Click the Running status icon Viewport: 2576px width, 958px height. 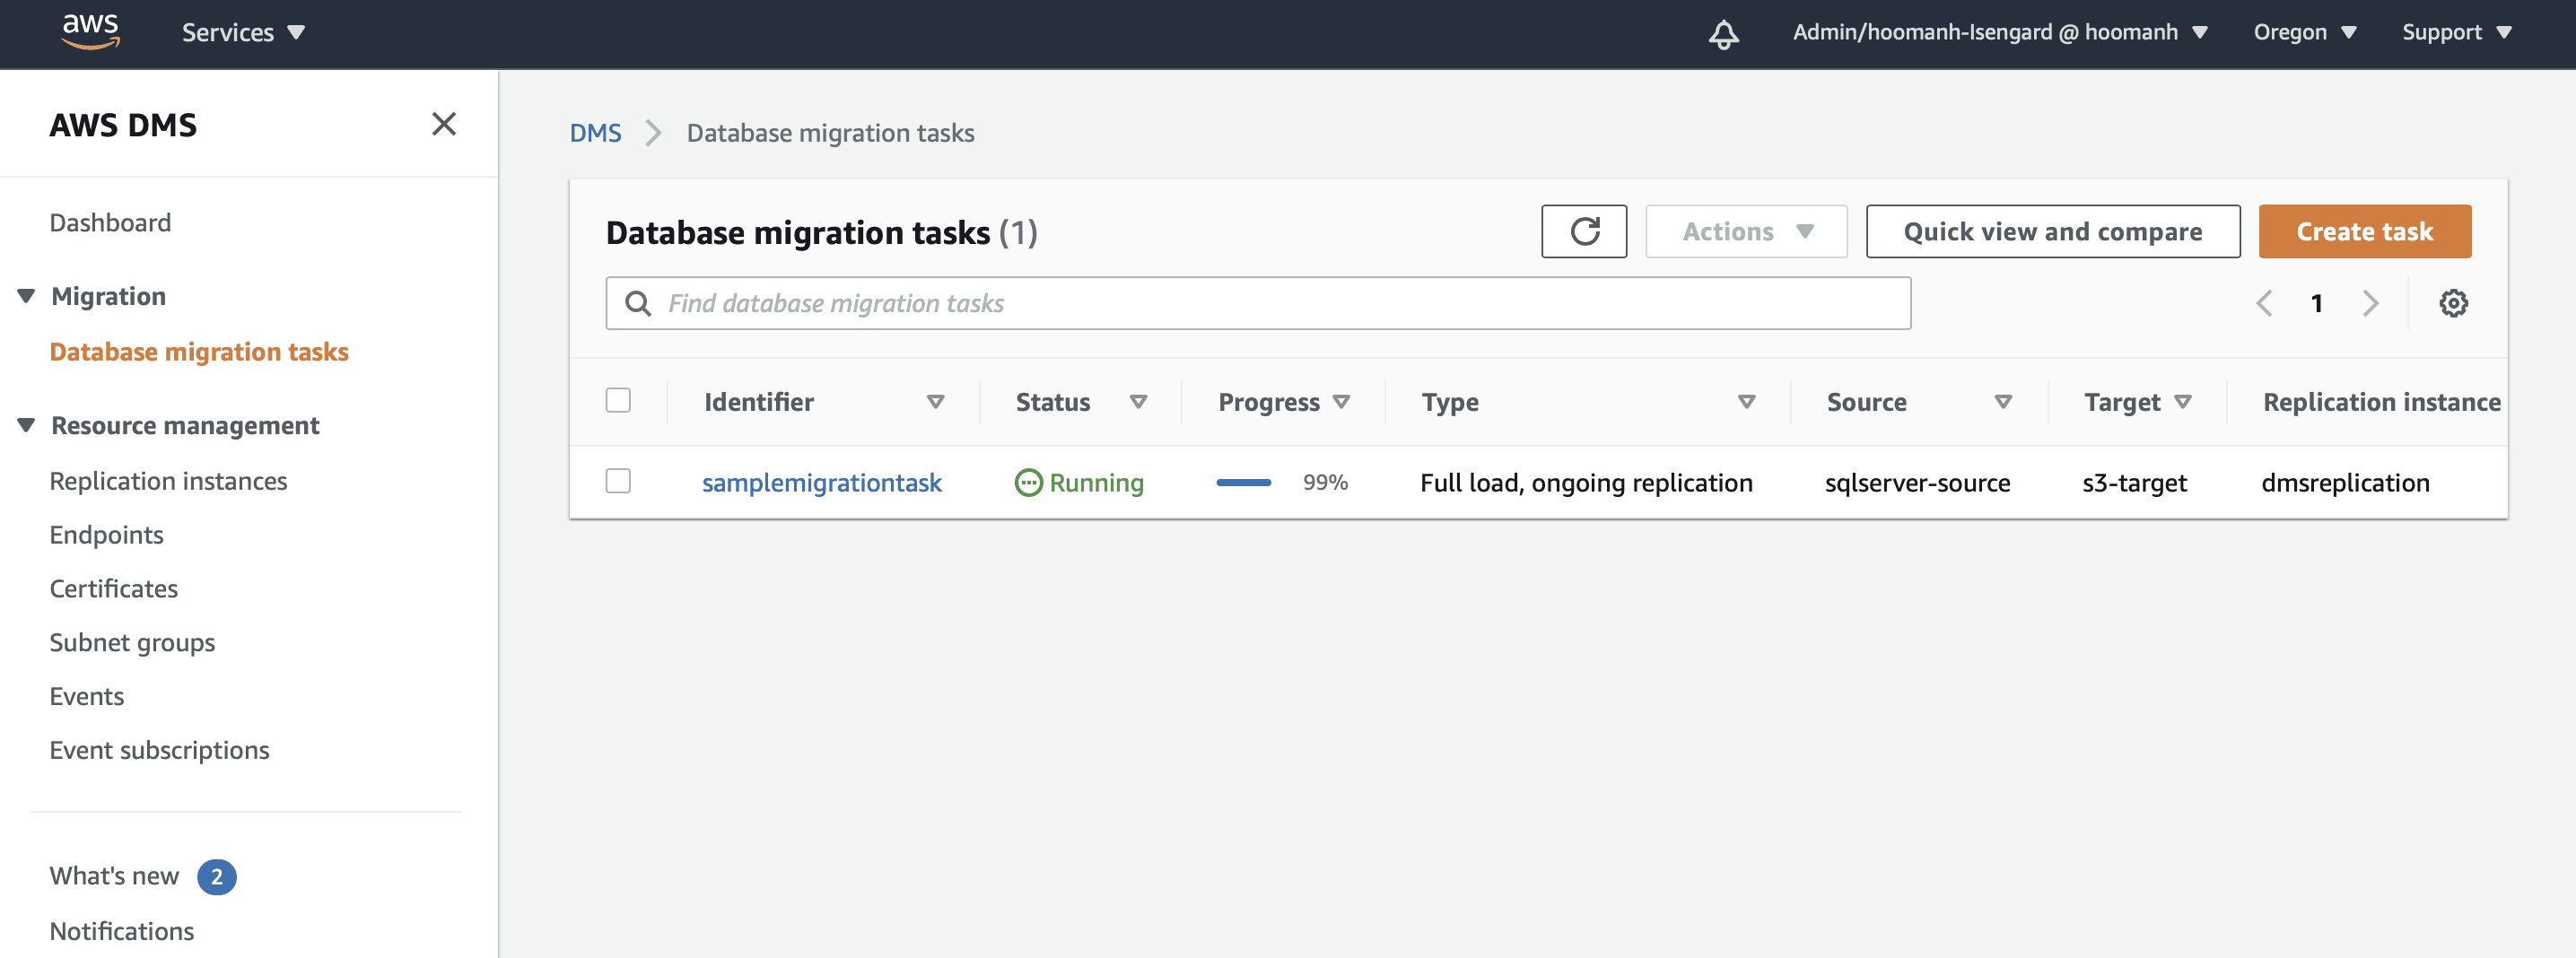pos(1028,483)
